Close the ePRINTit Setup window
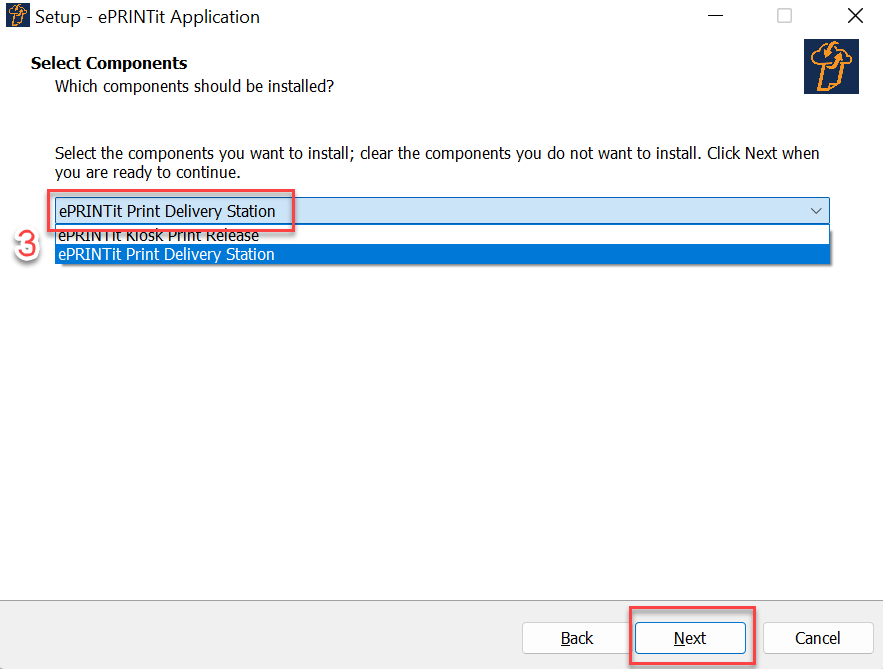Viewport: 883px width, 669px height. pyautogui.click(x=854, y=16)
